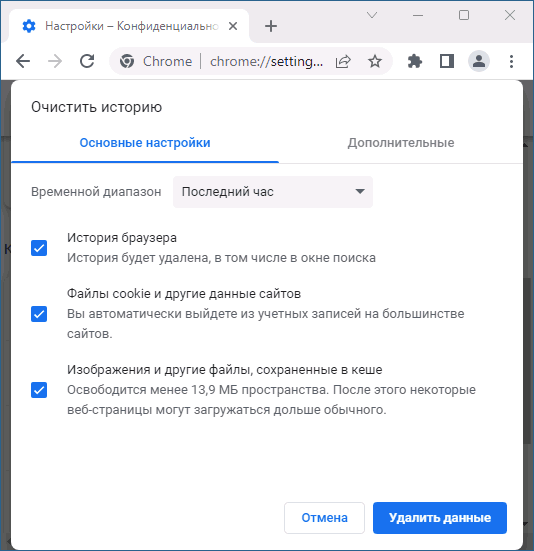This screenshot has height=551, width=534.
Task: Open the Chrome three-dot menu
Action: [512, 61]
